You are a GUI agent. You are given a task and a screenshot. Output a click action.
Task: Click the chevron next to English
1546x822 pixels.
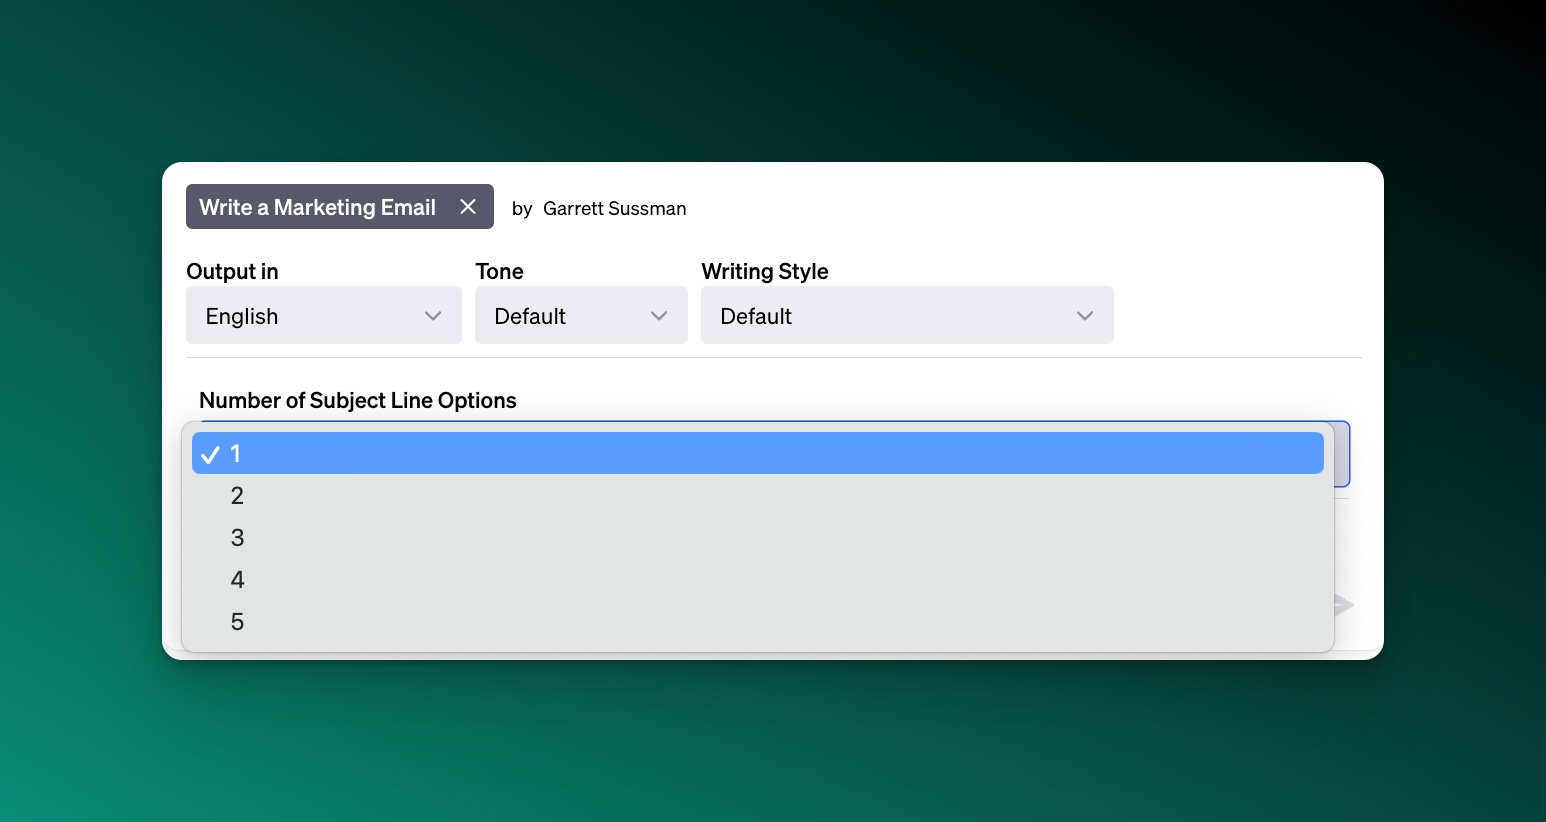433,316
